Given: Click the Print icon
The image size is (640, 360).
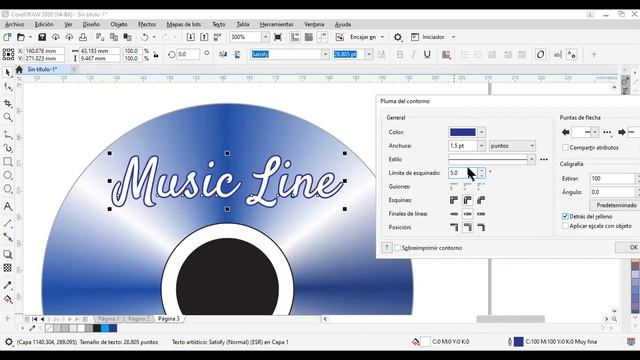Looking at the screenshot, I should (x=83, y=37).
